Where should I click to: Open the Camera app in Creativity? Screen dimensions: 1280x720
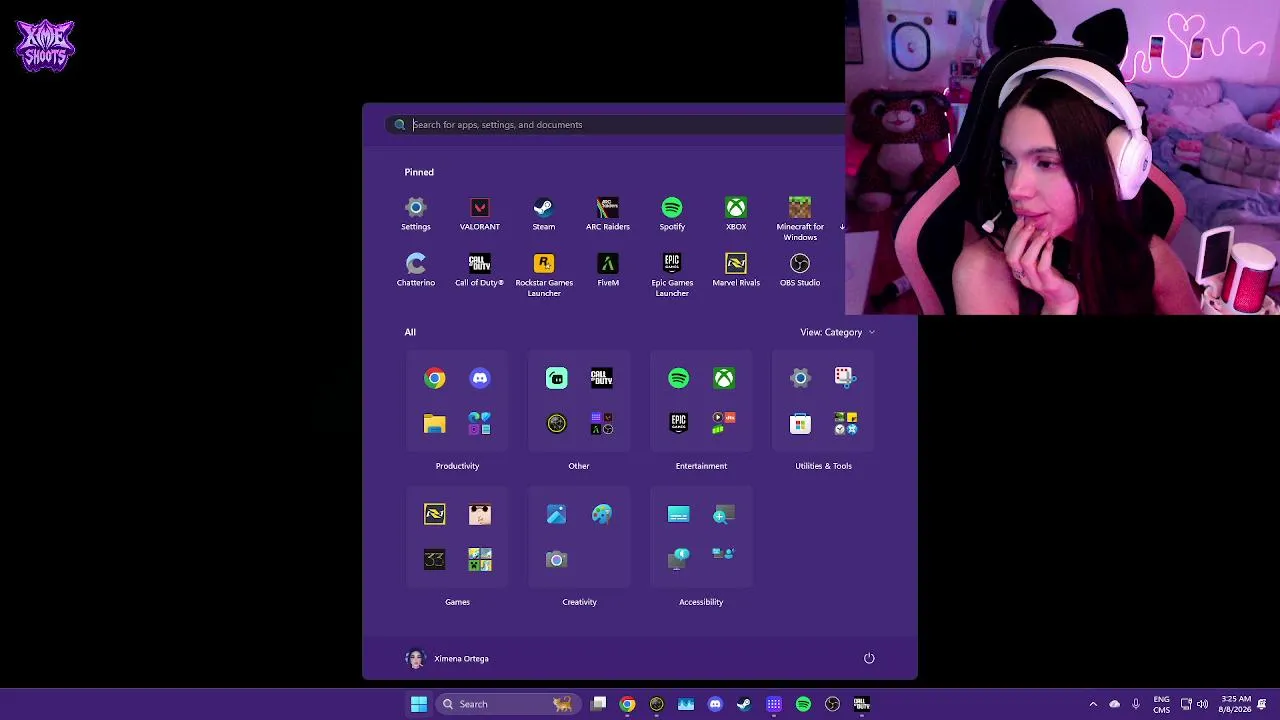(x=556, y=560)
